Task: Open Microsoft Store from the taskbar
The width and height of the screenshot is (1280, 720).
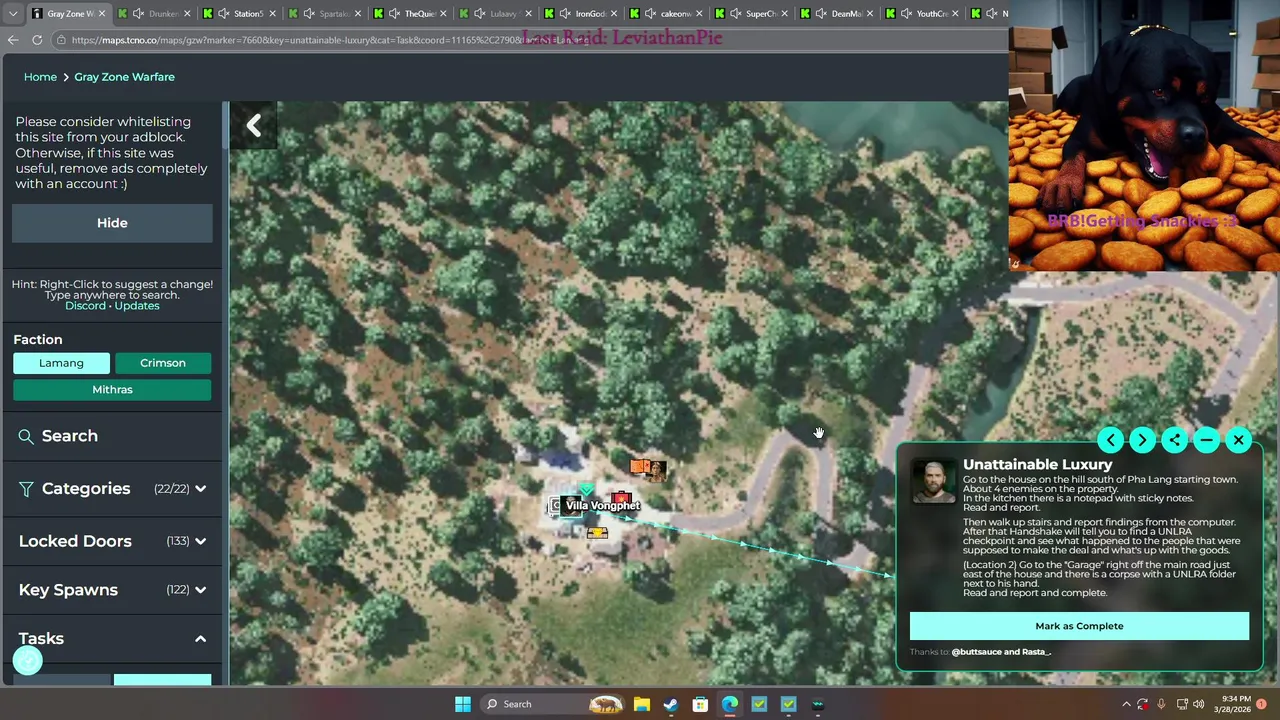Action: [x=700, y=704]
